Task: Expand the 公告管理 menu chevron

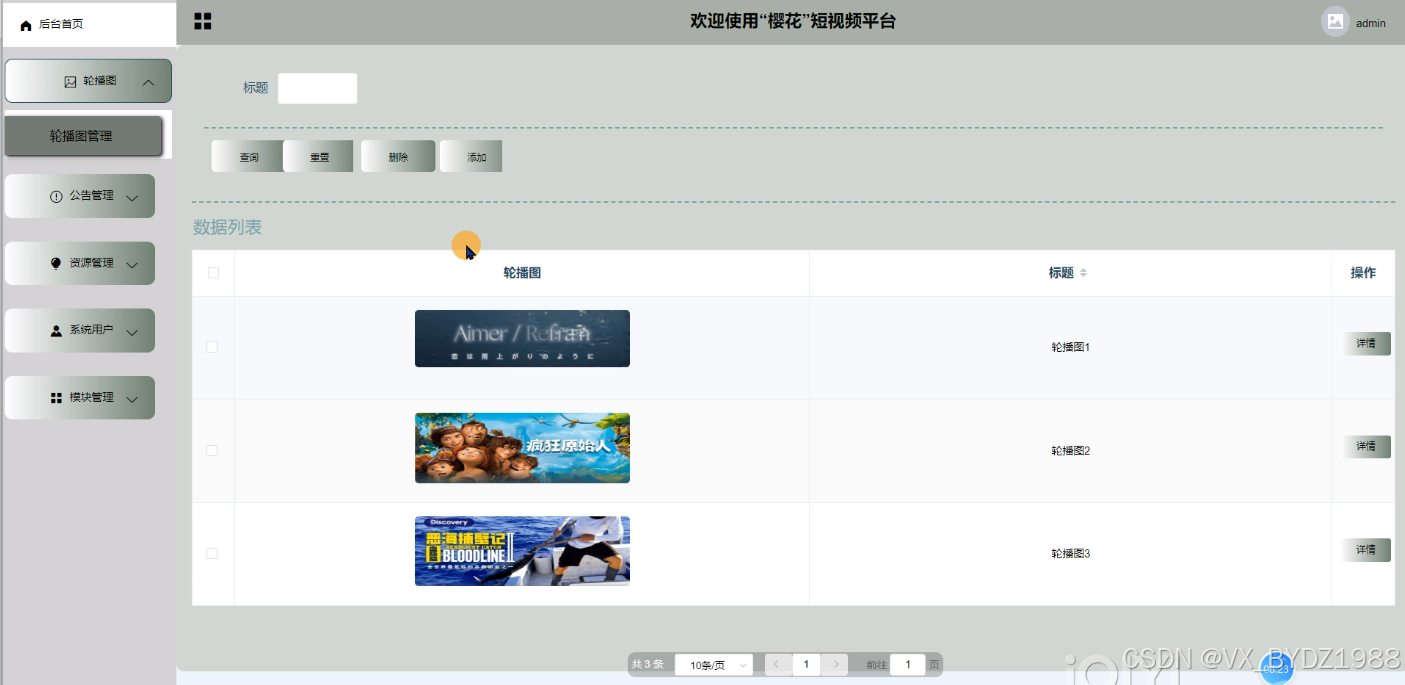Action: [x=132, y=198]
